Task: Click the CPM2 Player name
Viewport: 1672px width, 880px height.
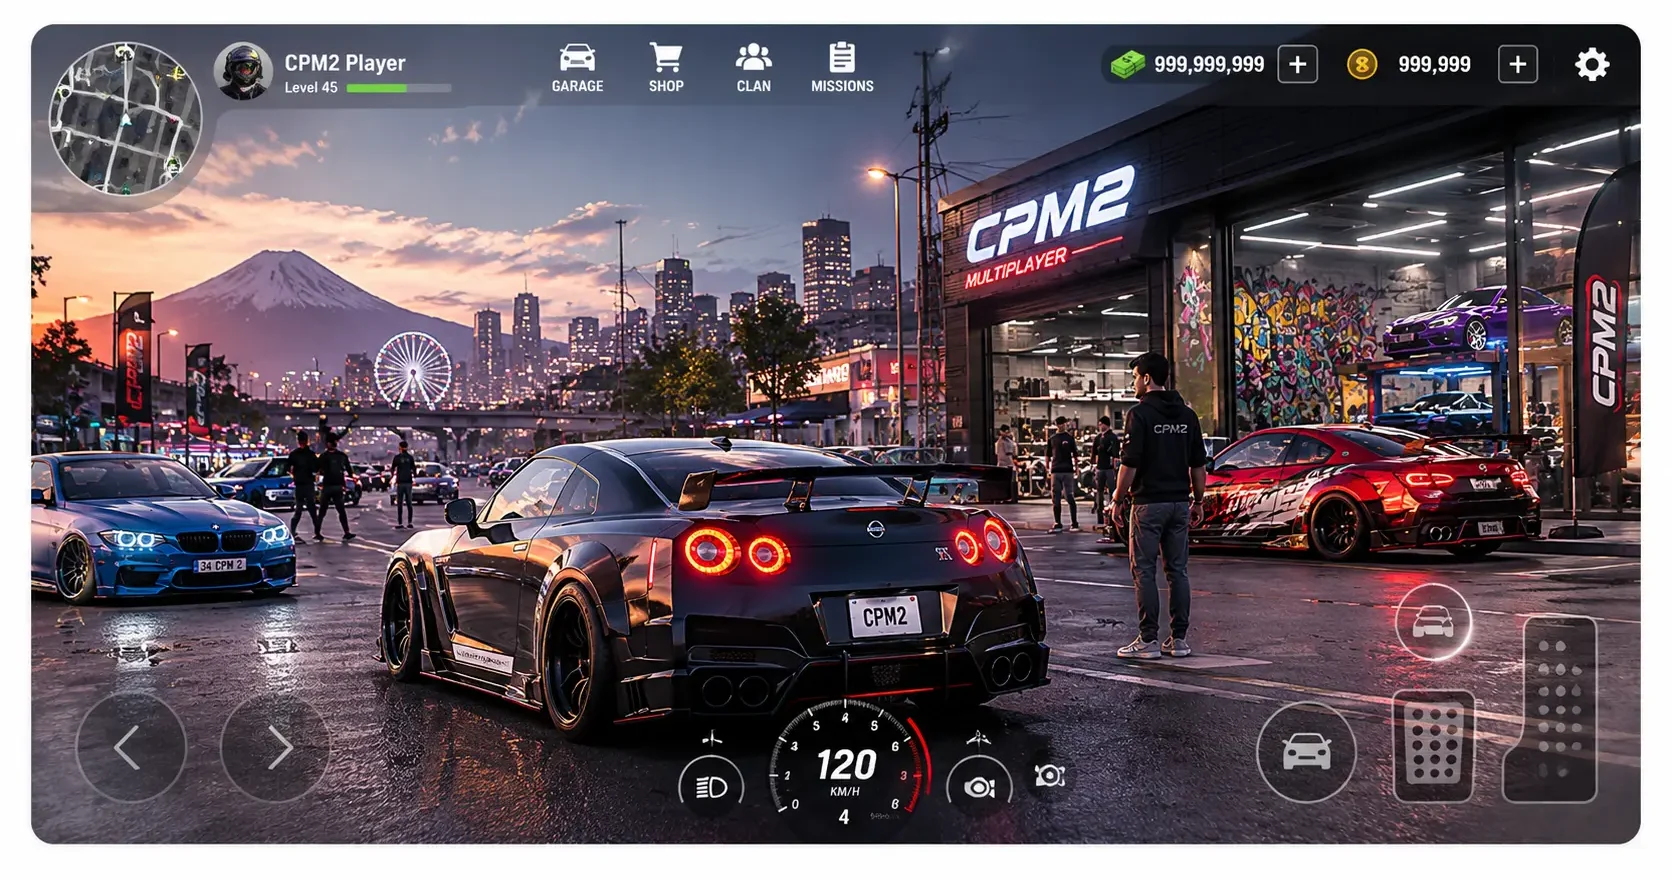Action: pos(345,63)
